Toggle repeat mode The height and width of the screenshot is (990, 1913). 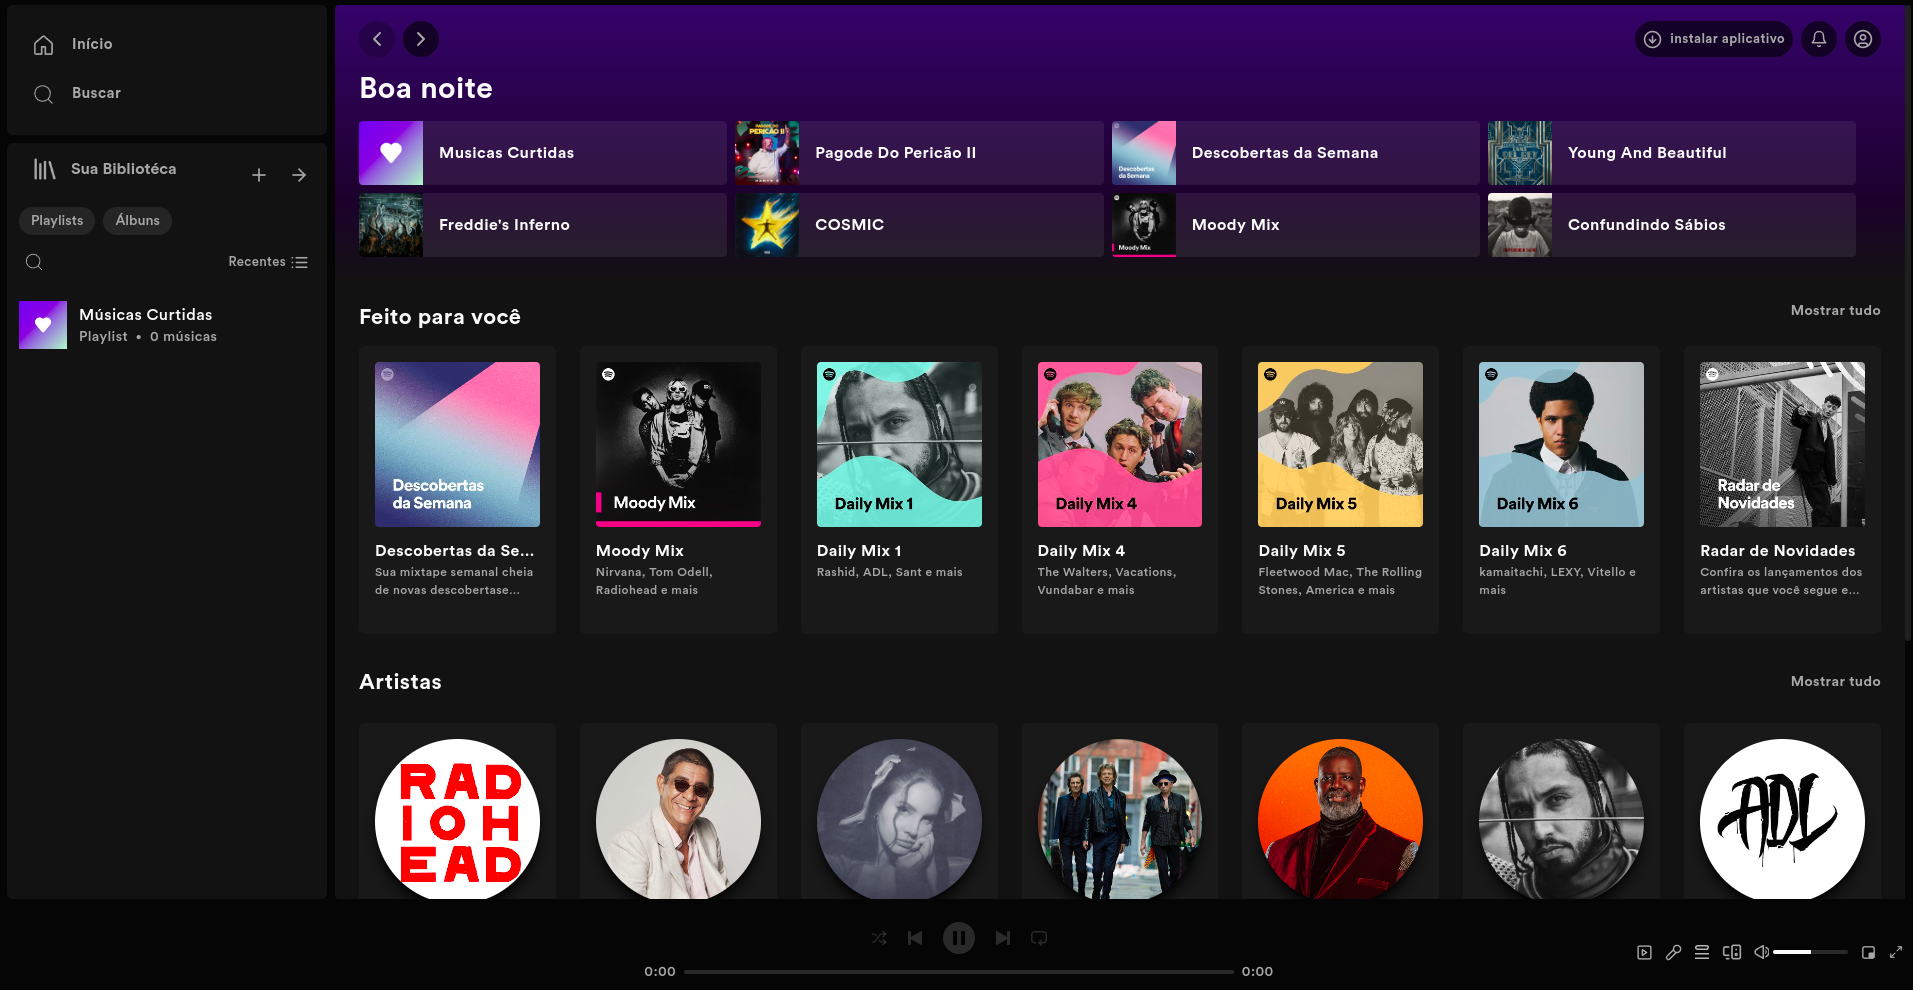tap(1039, 938)
